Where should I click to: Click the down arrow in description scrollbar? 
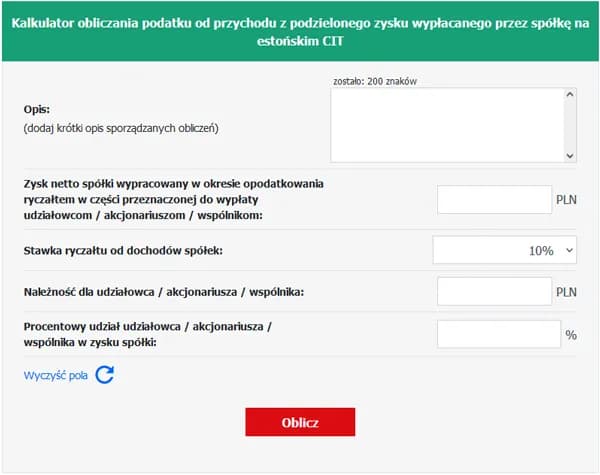570,155
